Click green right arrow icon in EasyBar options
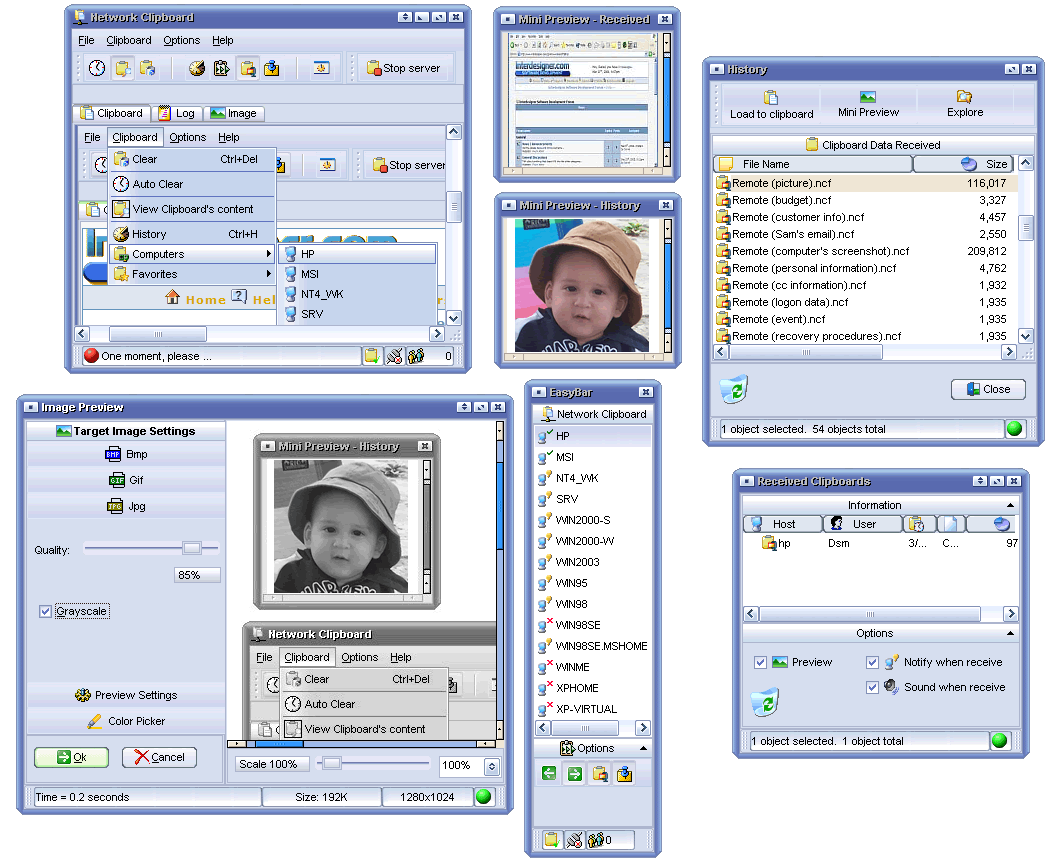Image resolution: width=1053 pixels, height=867 pixels. (x=574, y=773)
